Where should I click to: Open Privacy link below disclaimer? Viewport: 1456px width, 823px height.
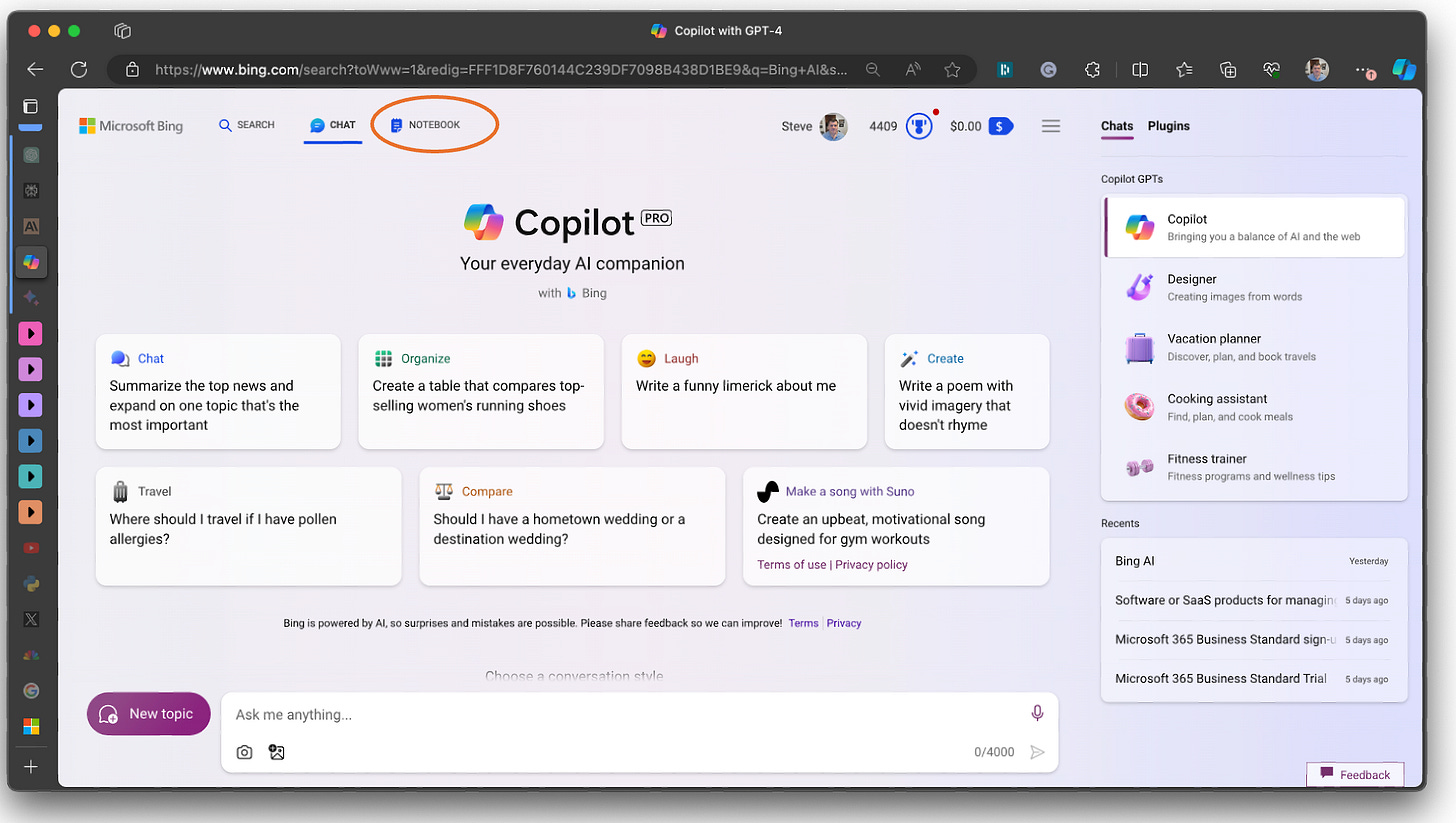(844, 623)
